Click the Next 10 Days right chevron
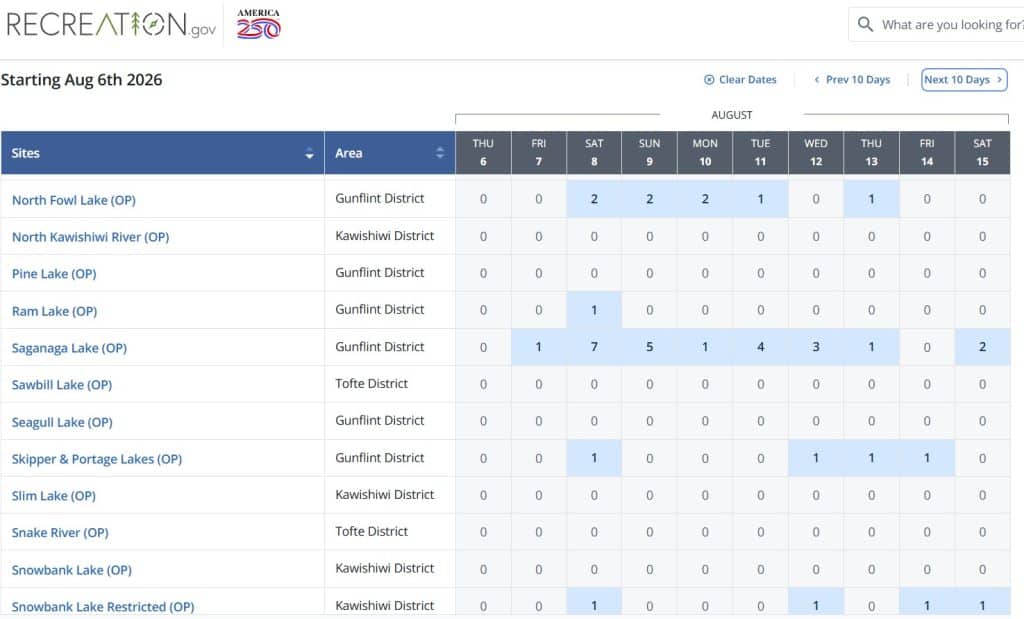The height and width of the screenshot is (619, 1024). (x=1001, y=80)
